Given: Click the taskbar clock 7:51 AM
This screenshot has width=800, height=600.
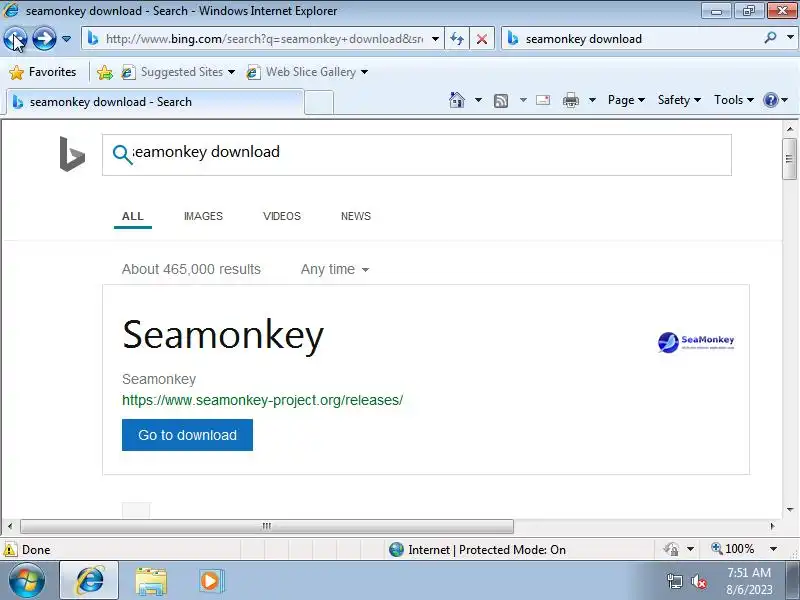Looking at the screenshot, I should [749, 573].
